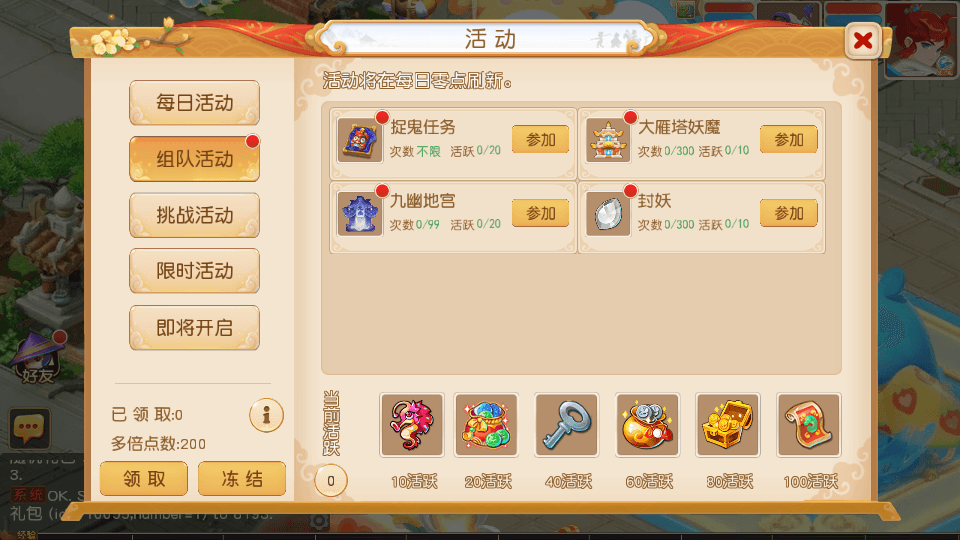Close the 活动 window
Image resolution: width=960 pixels, height=540 pixels.
pyautogui.click(x=863, y=40)
